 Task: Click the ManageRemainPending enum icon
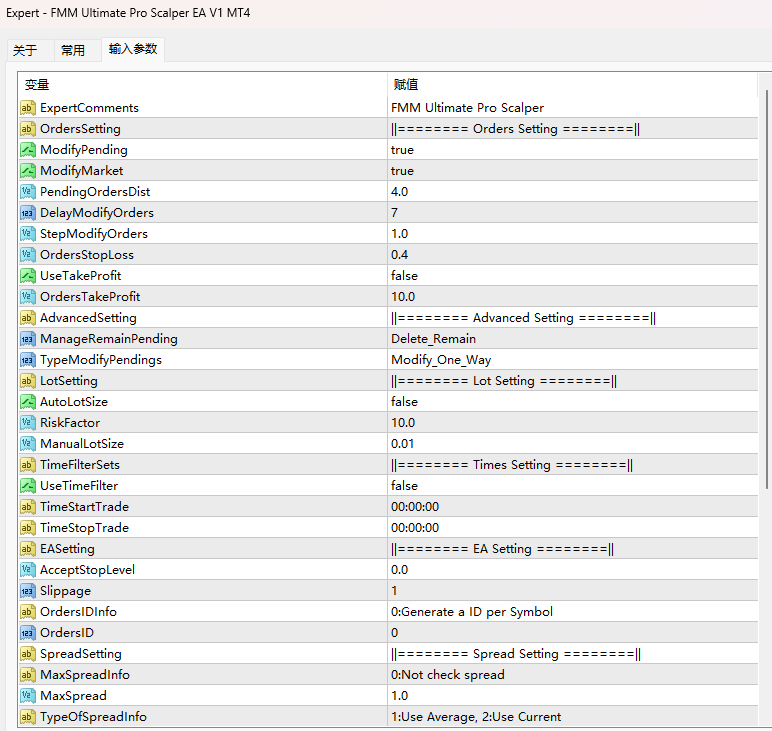pyautogui.click(x=28, y=339)
